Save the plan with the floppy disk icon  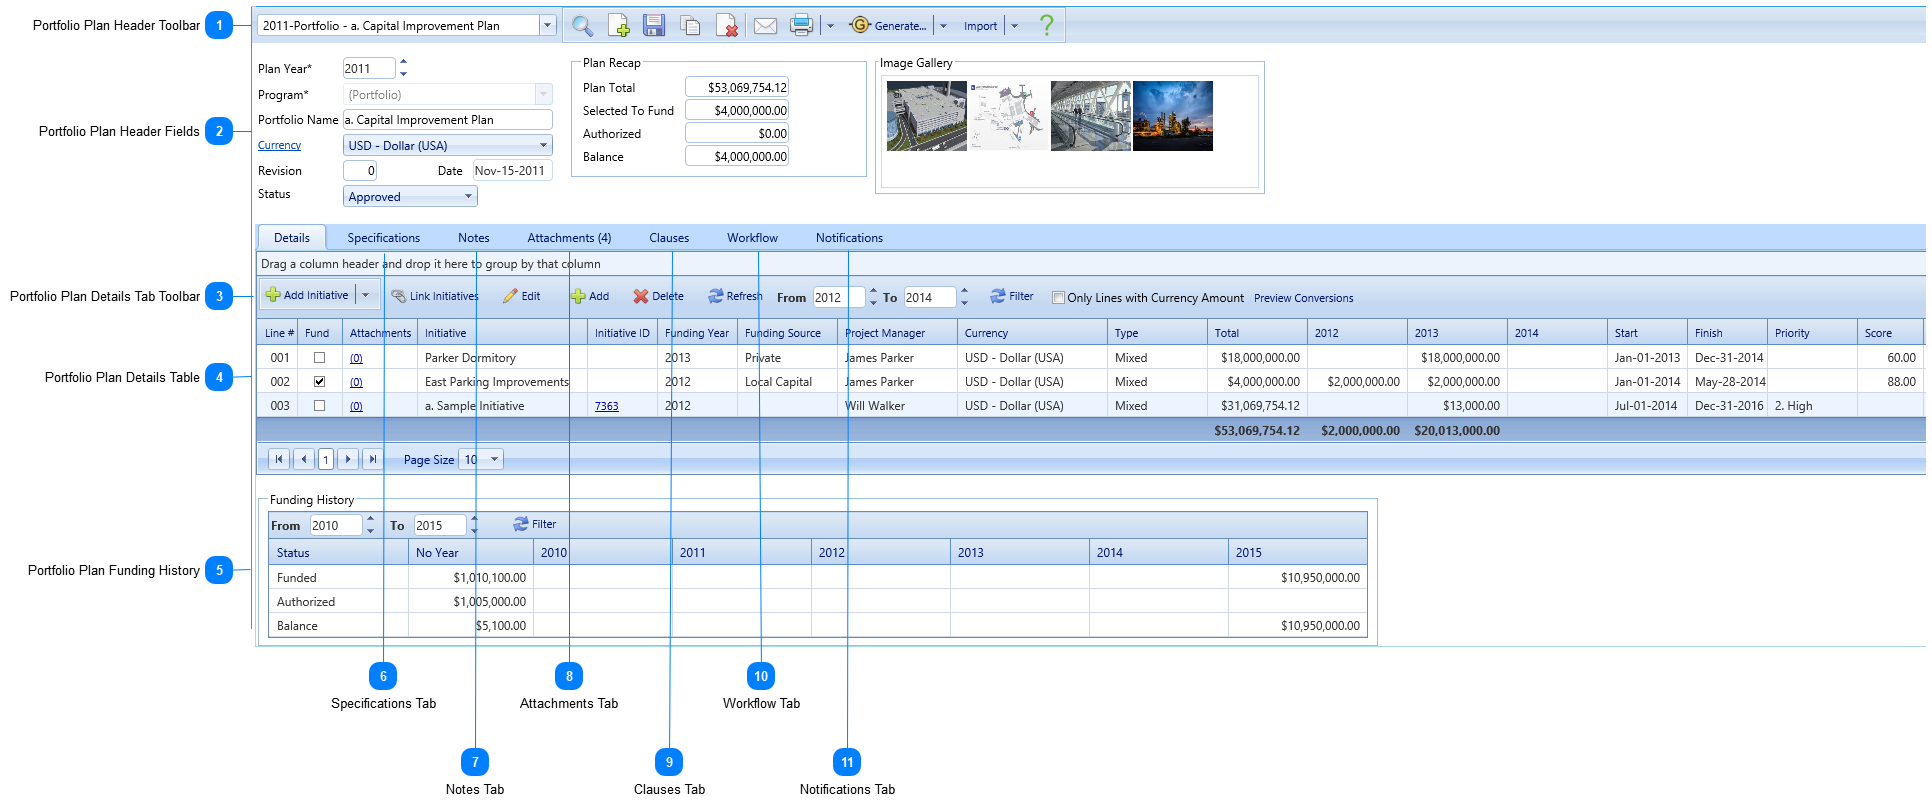tap(654, 26)
